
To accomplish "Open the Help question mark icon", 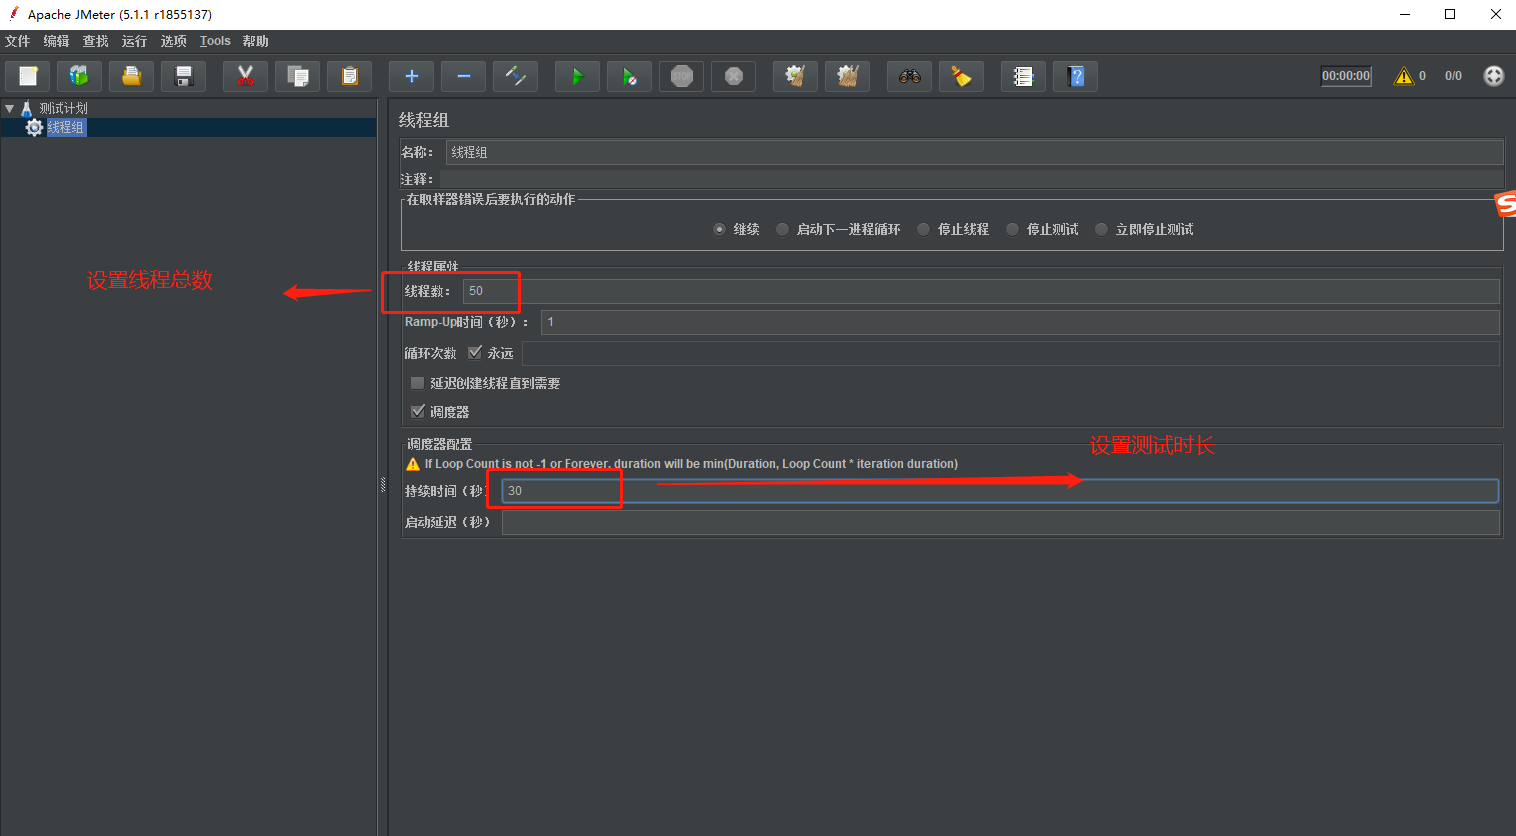I will coord(1075,76).
